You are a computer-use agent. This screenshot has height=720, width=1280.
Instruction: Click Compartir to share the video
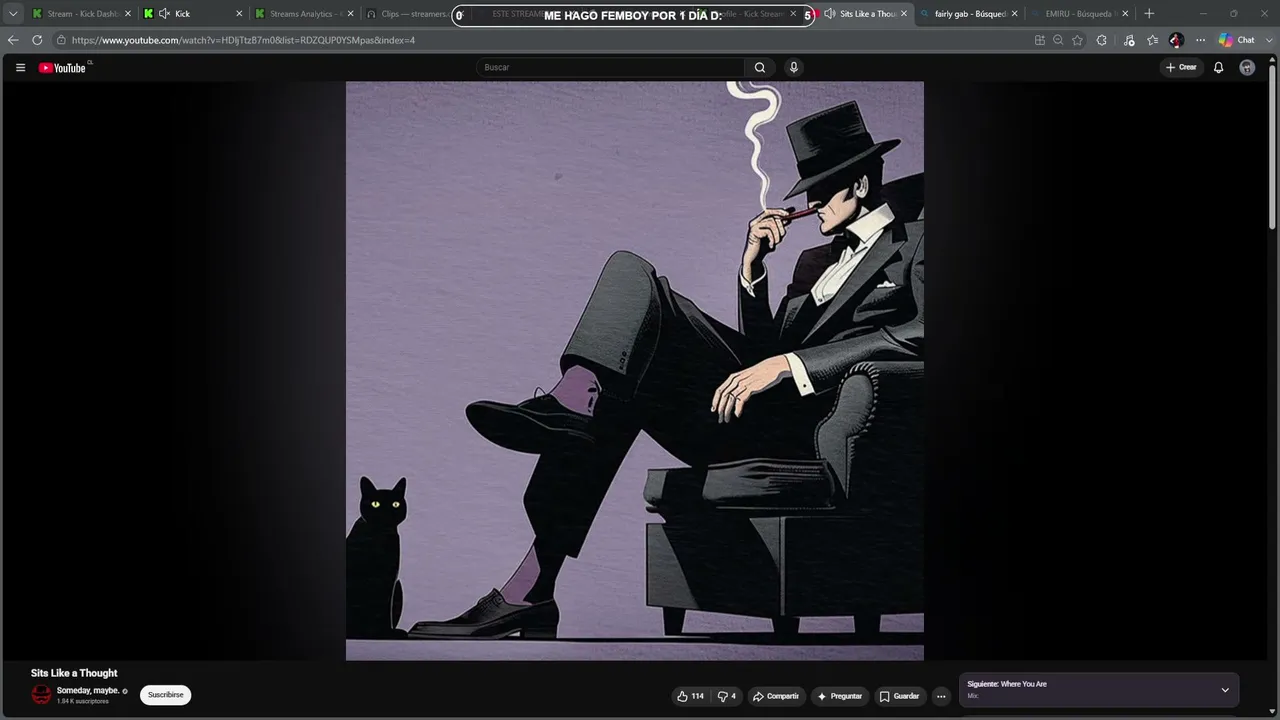[776, 696]
